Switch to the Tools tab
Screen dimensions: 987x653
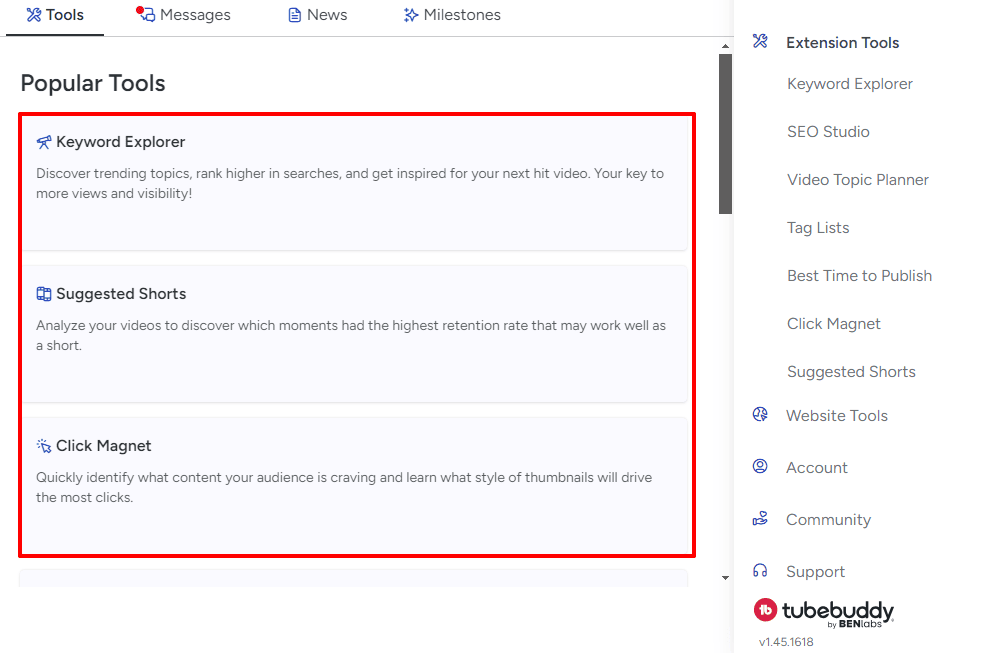(x=55, y=15)
